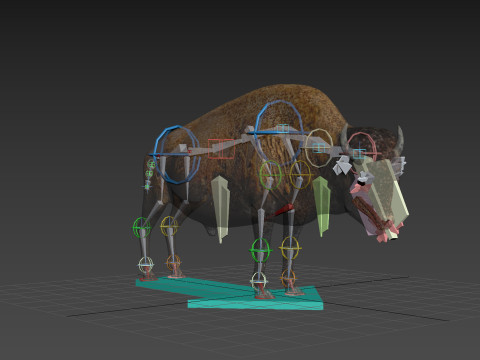Click the yellow front upper-leg circle control

click(x=300, y=174)
